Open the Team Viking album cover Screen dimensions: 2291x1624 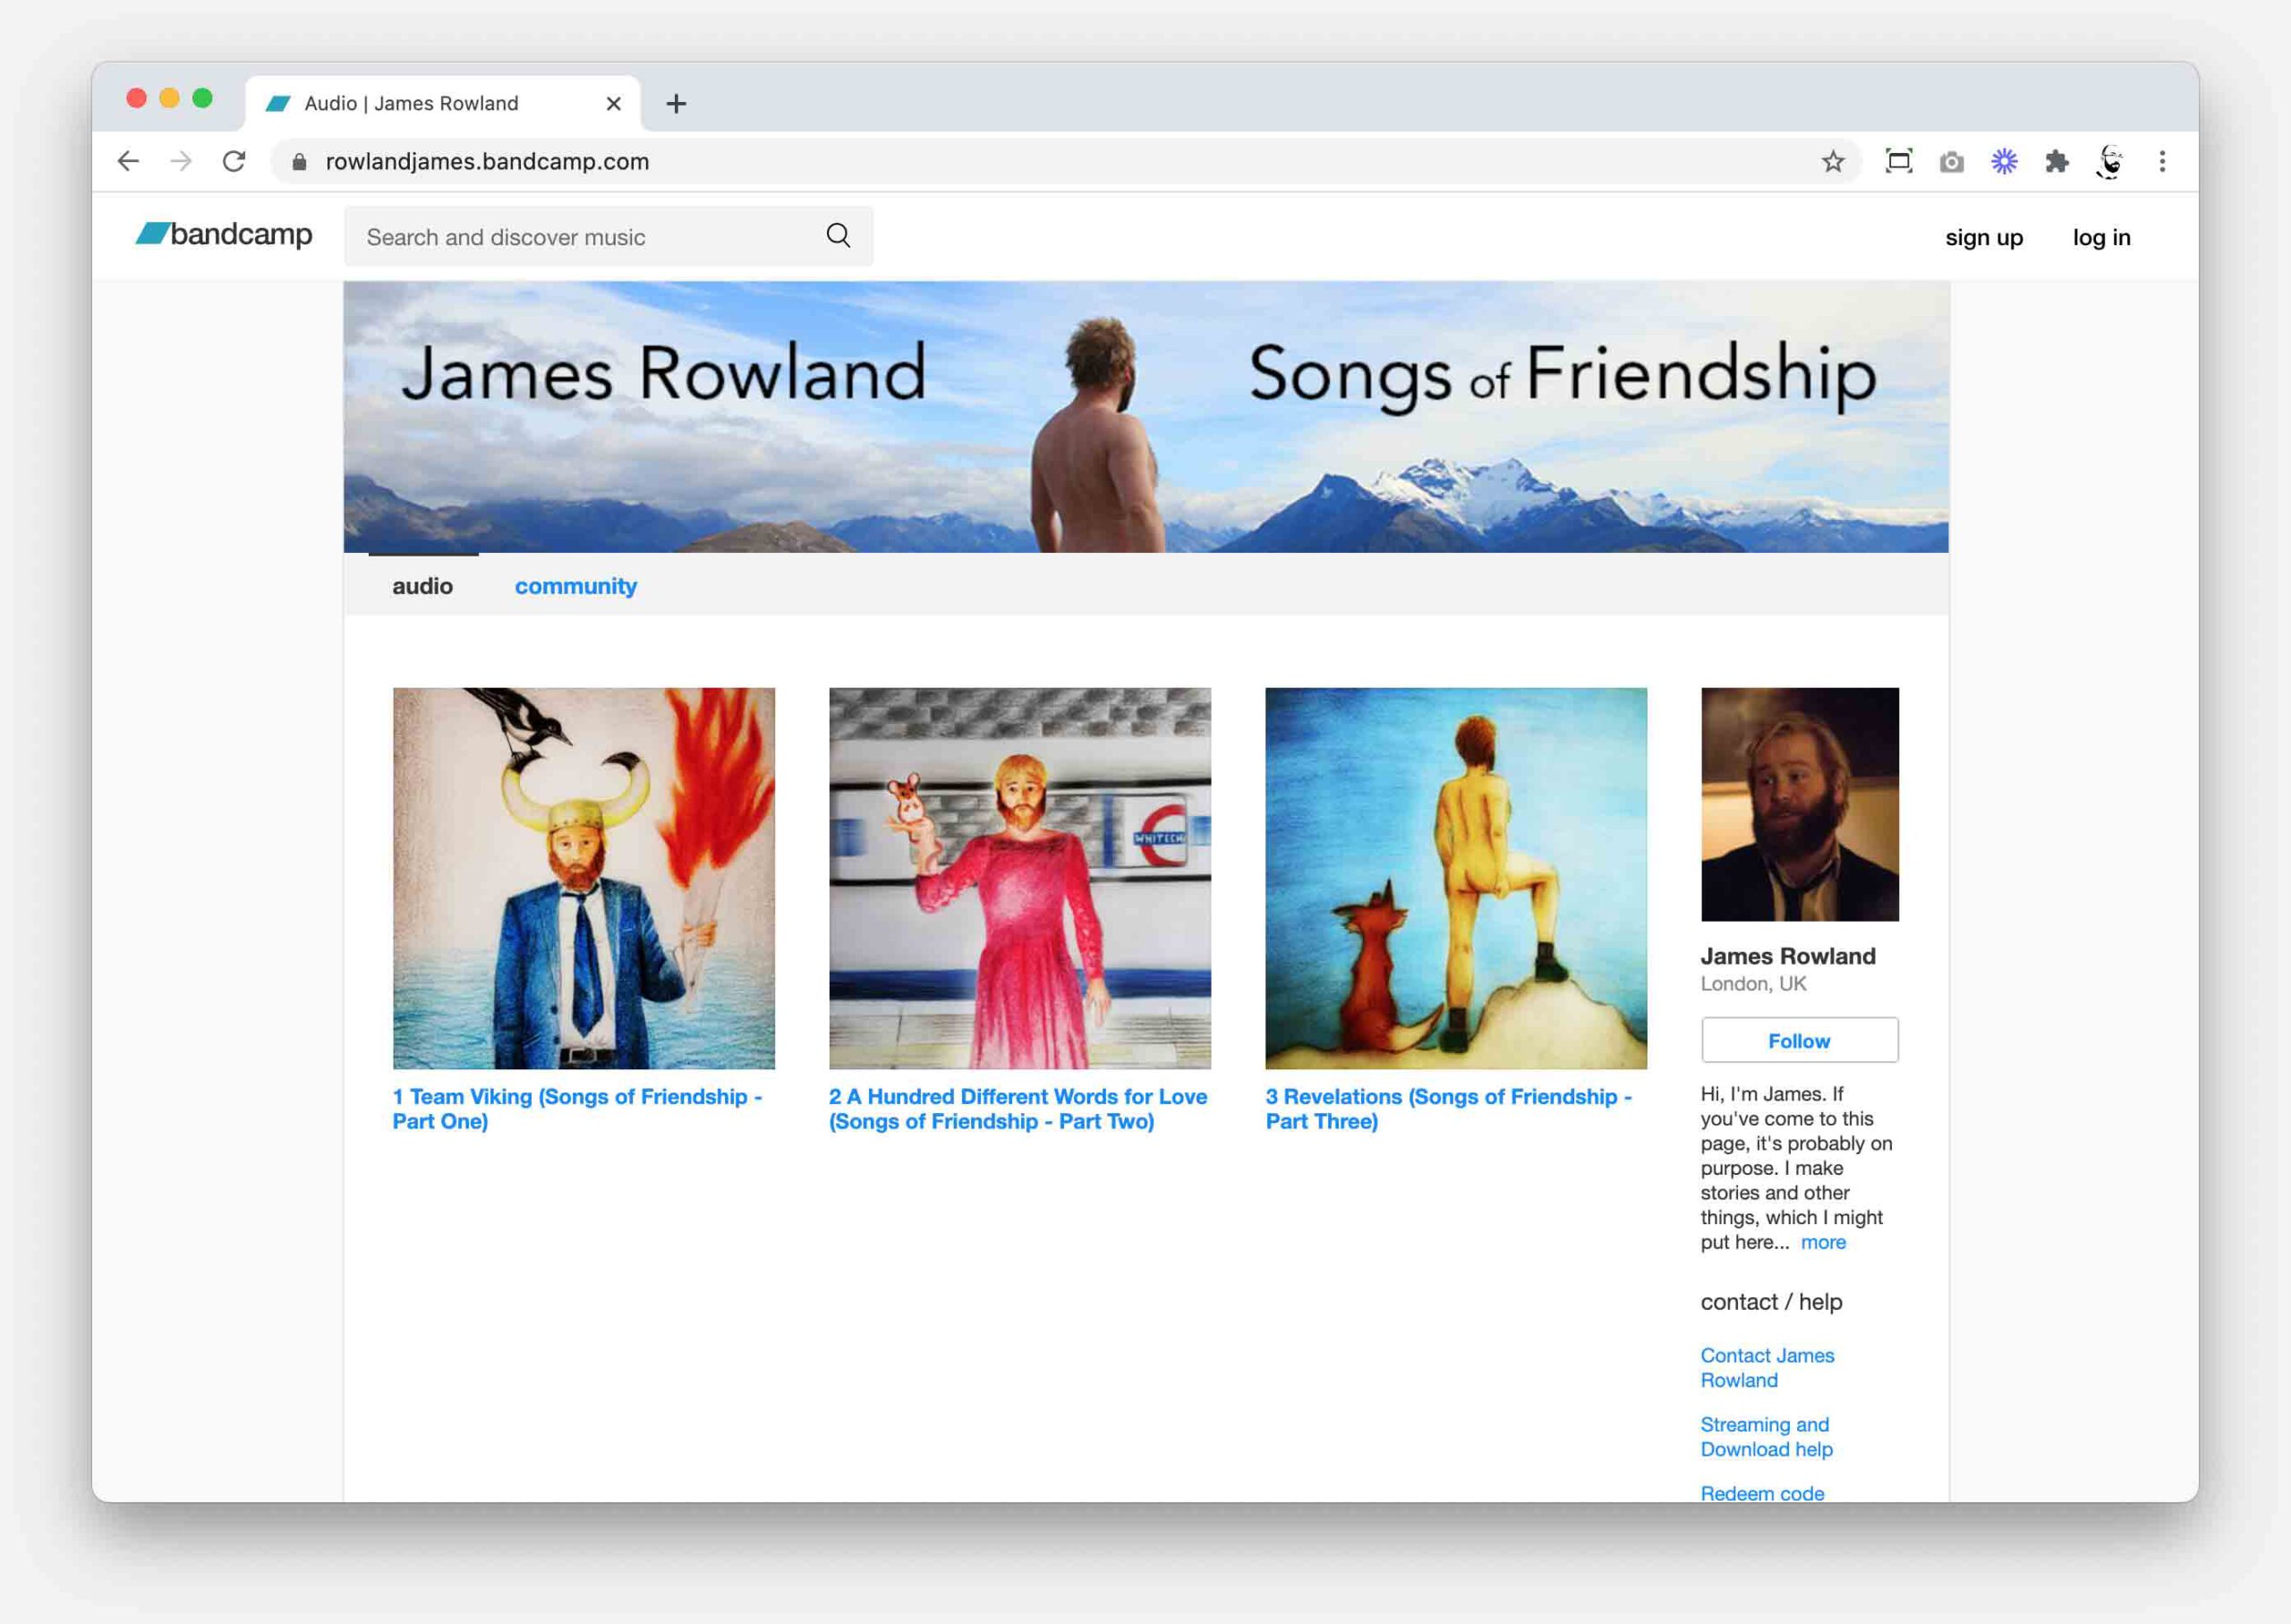(583, 878)
